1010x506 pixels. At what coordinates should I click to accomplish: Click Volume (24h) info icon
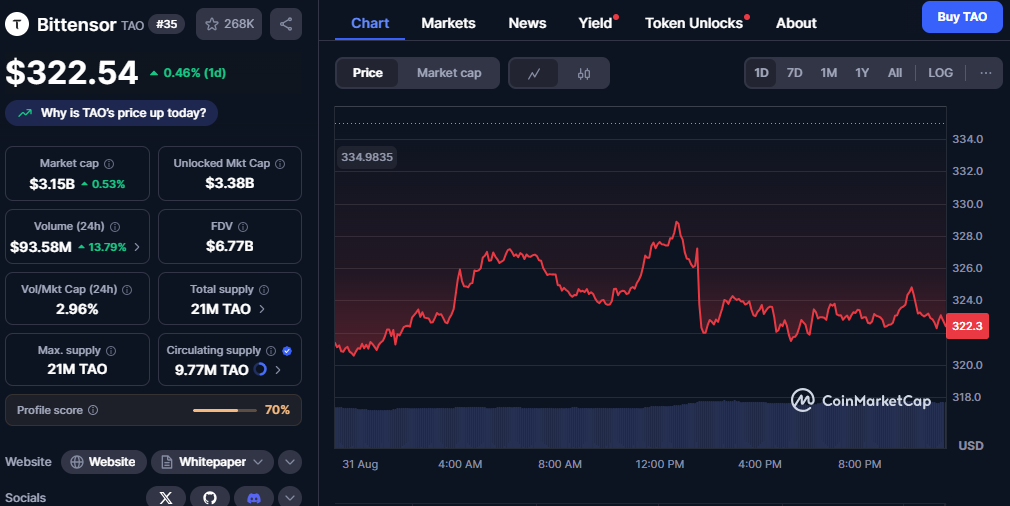click(x=115, y=227)
